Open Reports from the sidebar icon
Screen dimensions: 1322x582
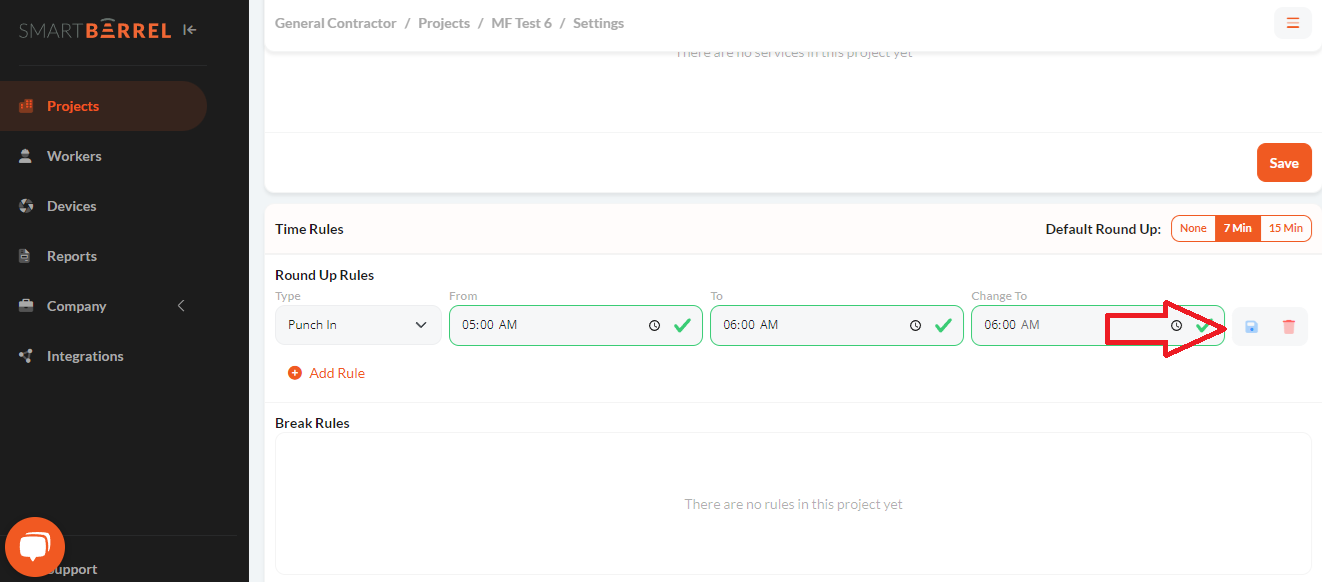25,256
